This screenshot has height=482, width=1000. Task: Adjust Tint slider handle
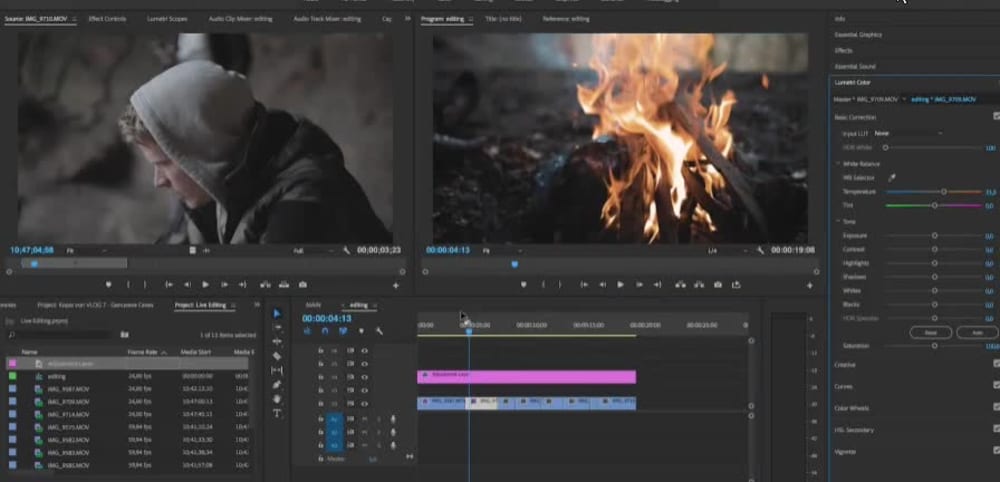[934, 205]
